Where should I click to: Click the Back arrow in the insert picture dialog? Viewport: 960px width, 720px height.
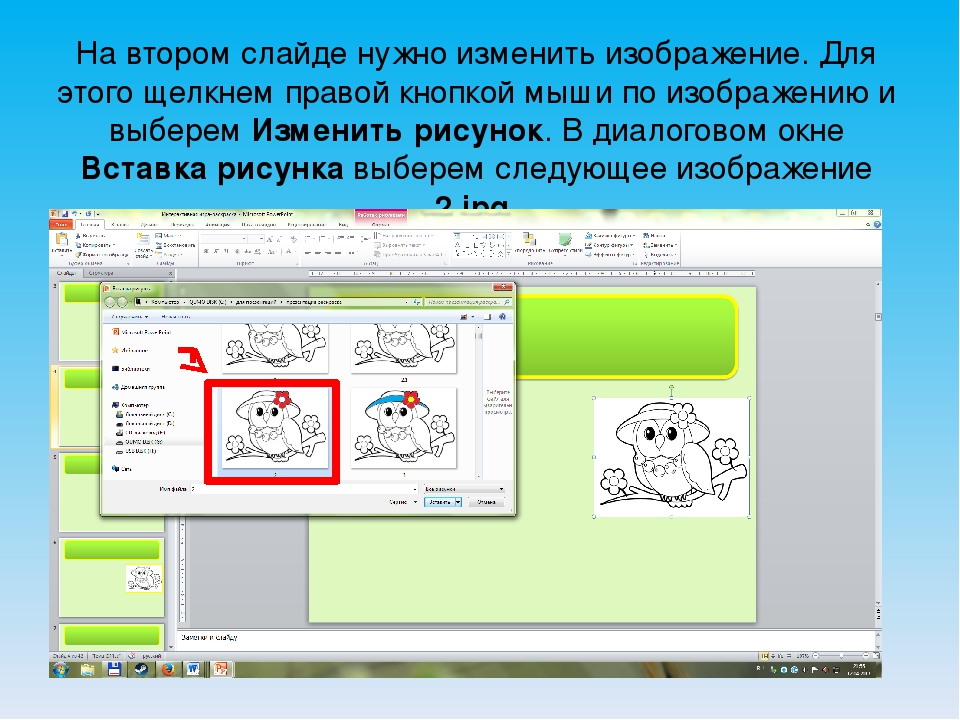(x=110, y=302)
